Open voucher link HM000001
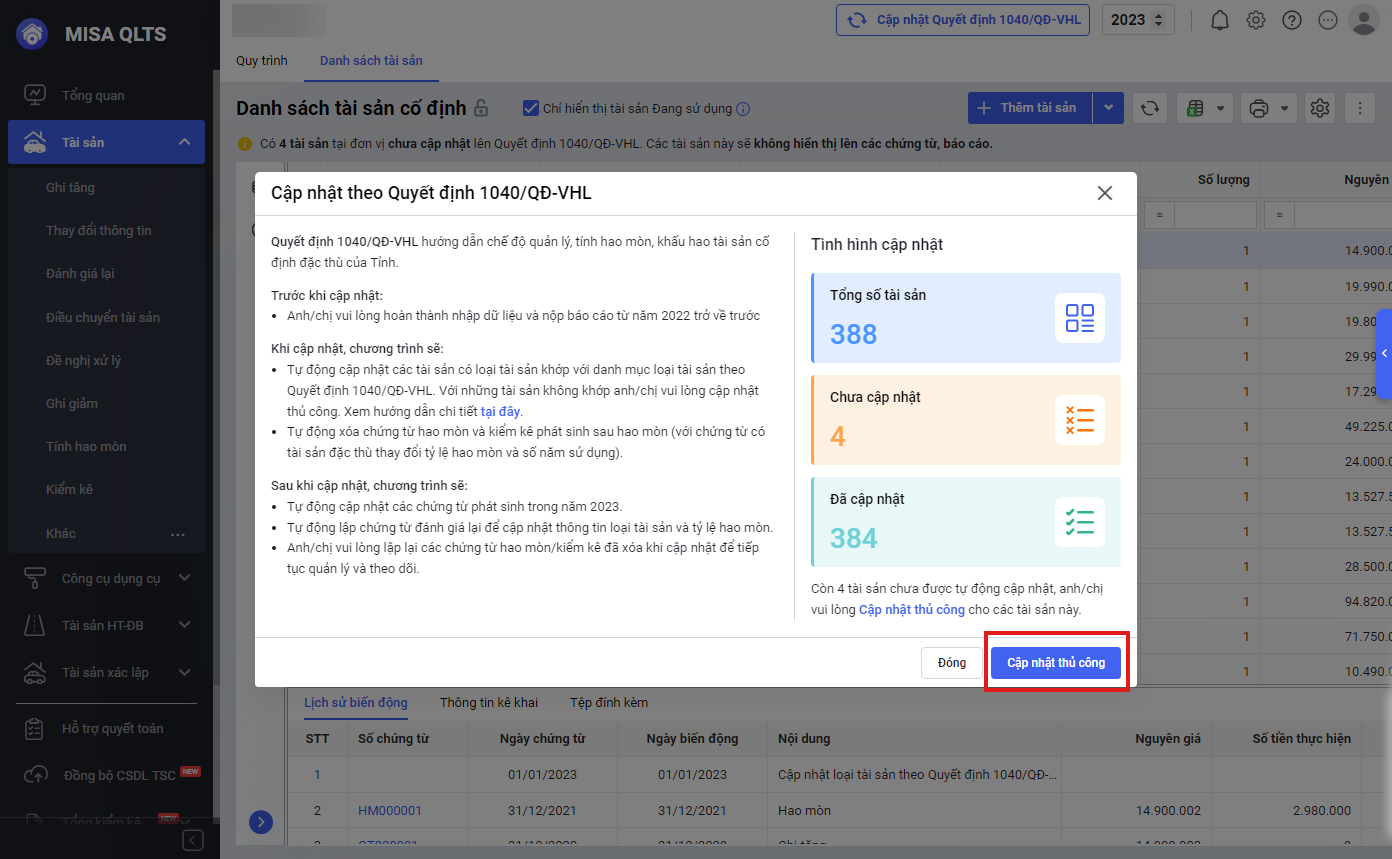Screen dimensions: 1392x859 390,811
